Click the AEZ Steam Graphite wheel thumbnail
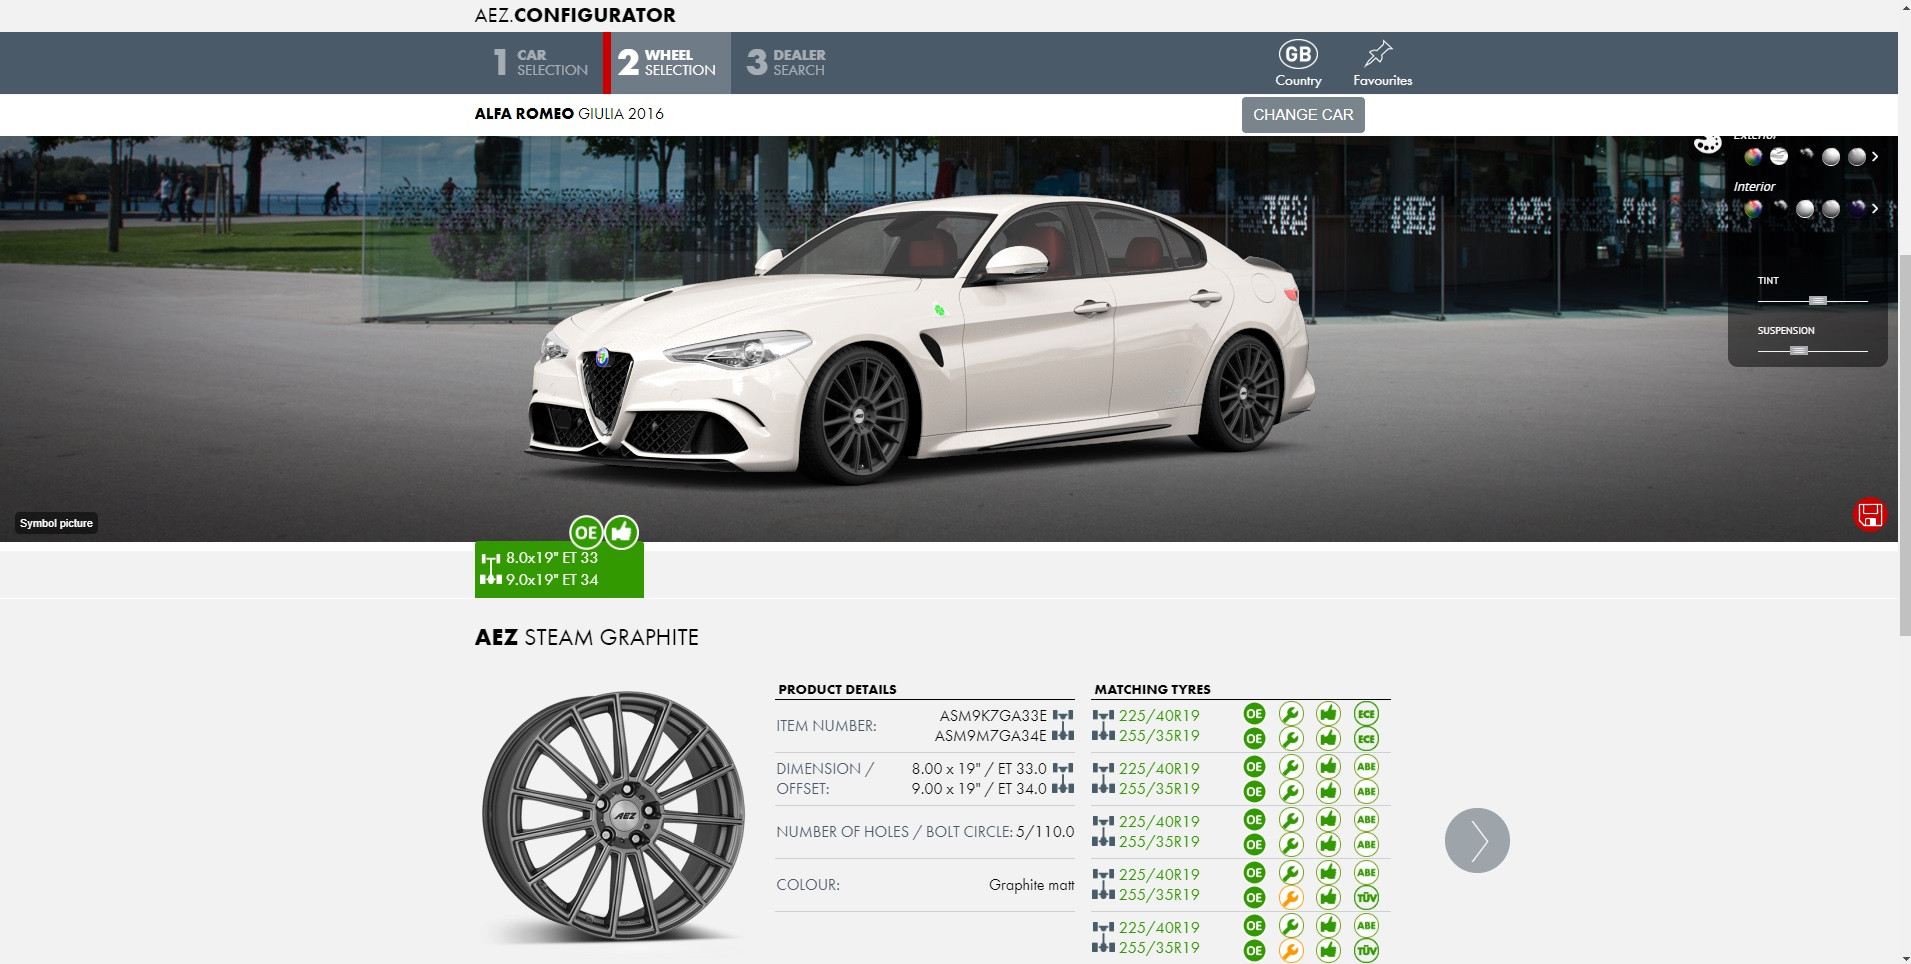The image size is (1911, 964). pyautogui.click(x=613, y=818)
